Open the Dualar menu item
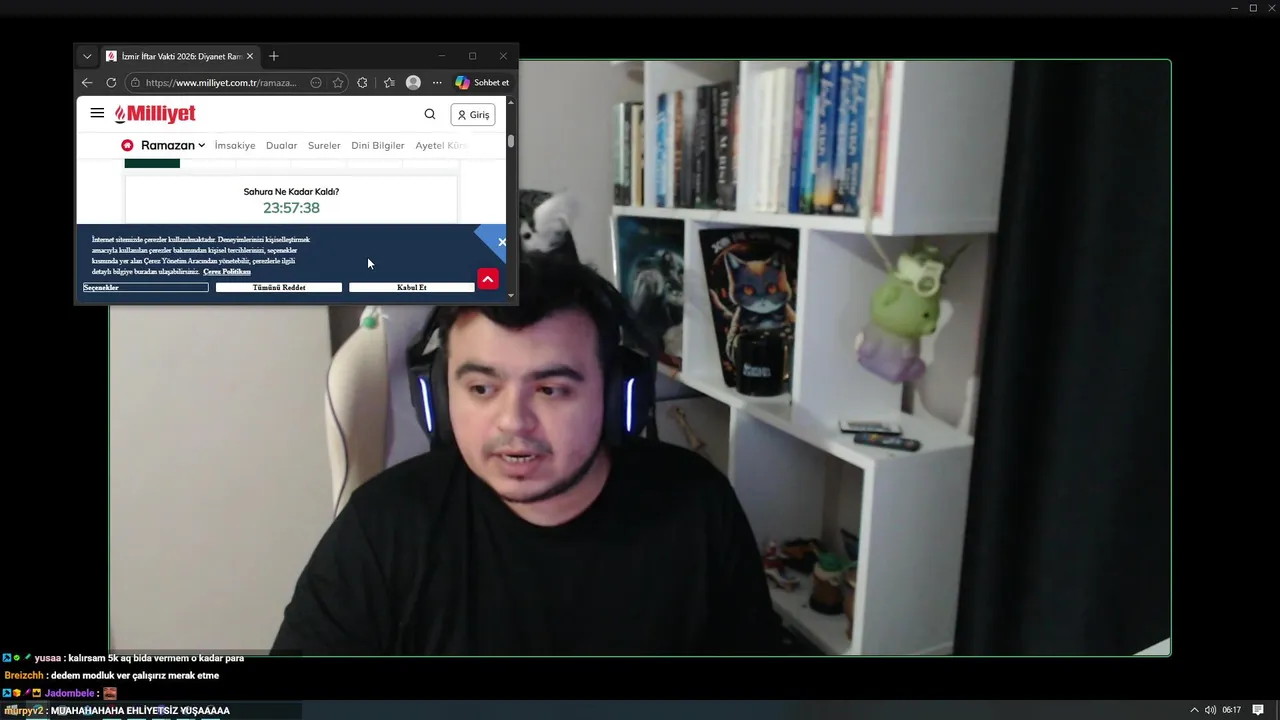 tap(282, 146)
